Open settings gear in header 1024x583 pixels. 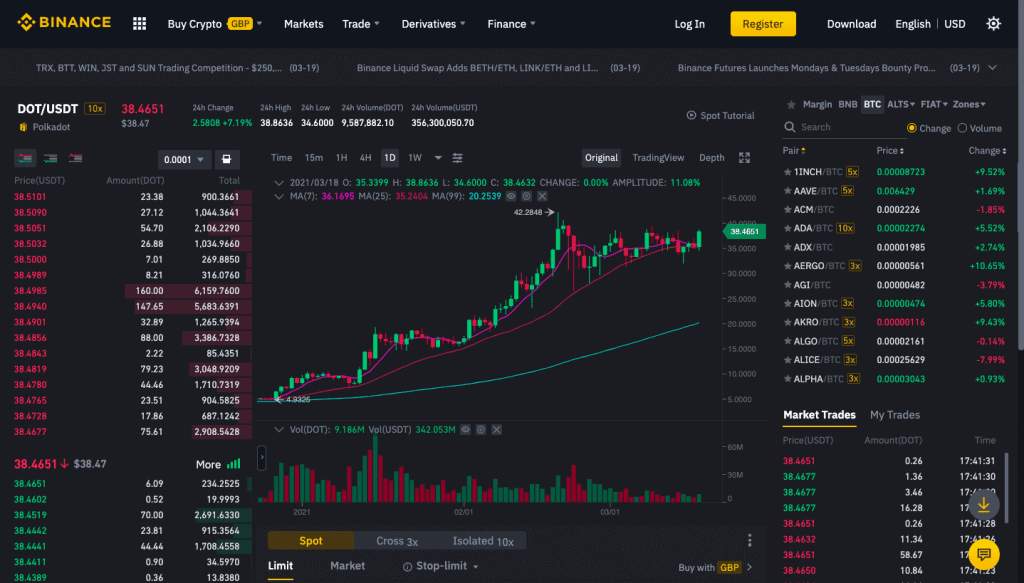993,24
